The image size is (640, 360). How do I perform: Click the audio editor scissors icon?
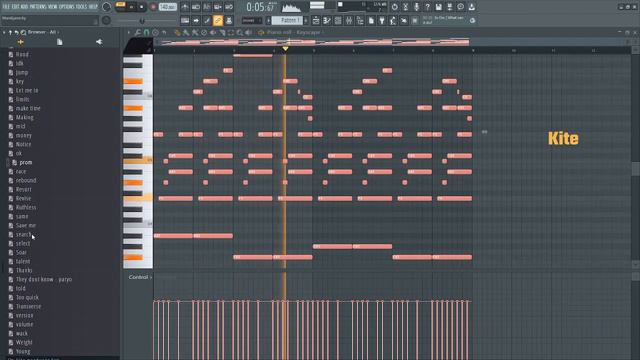405,7
